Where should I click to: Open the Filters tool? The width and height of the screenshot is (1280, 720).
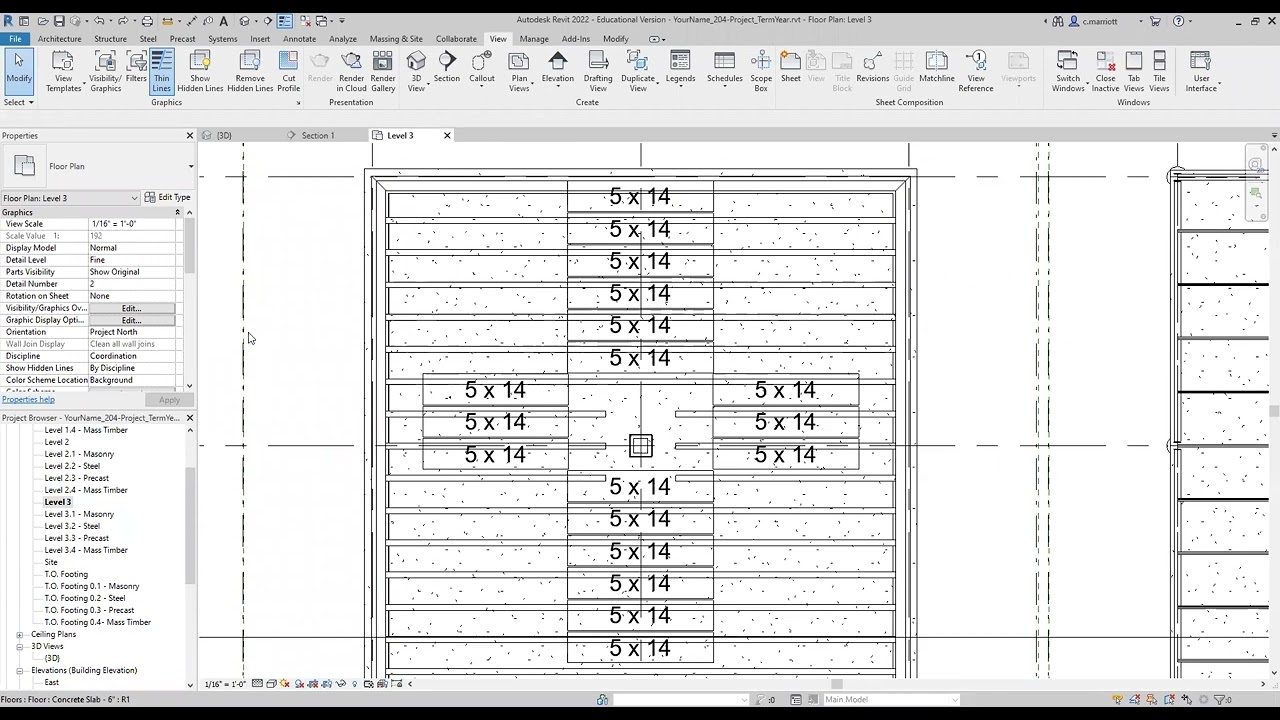tap(136, 70)
